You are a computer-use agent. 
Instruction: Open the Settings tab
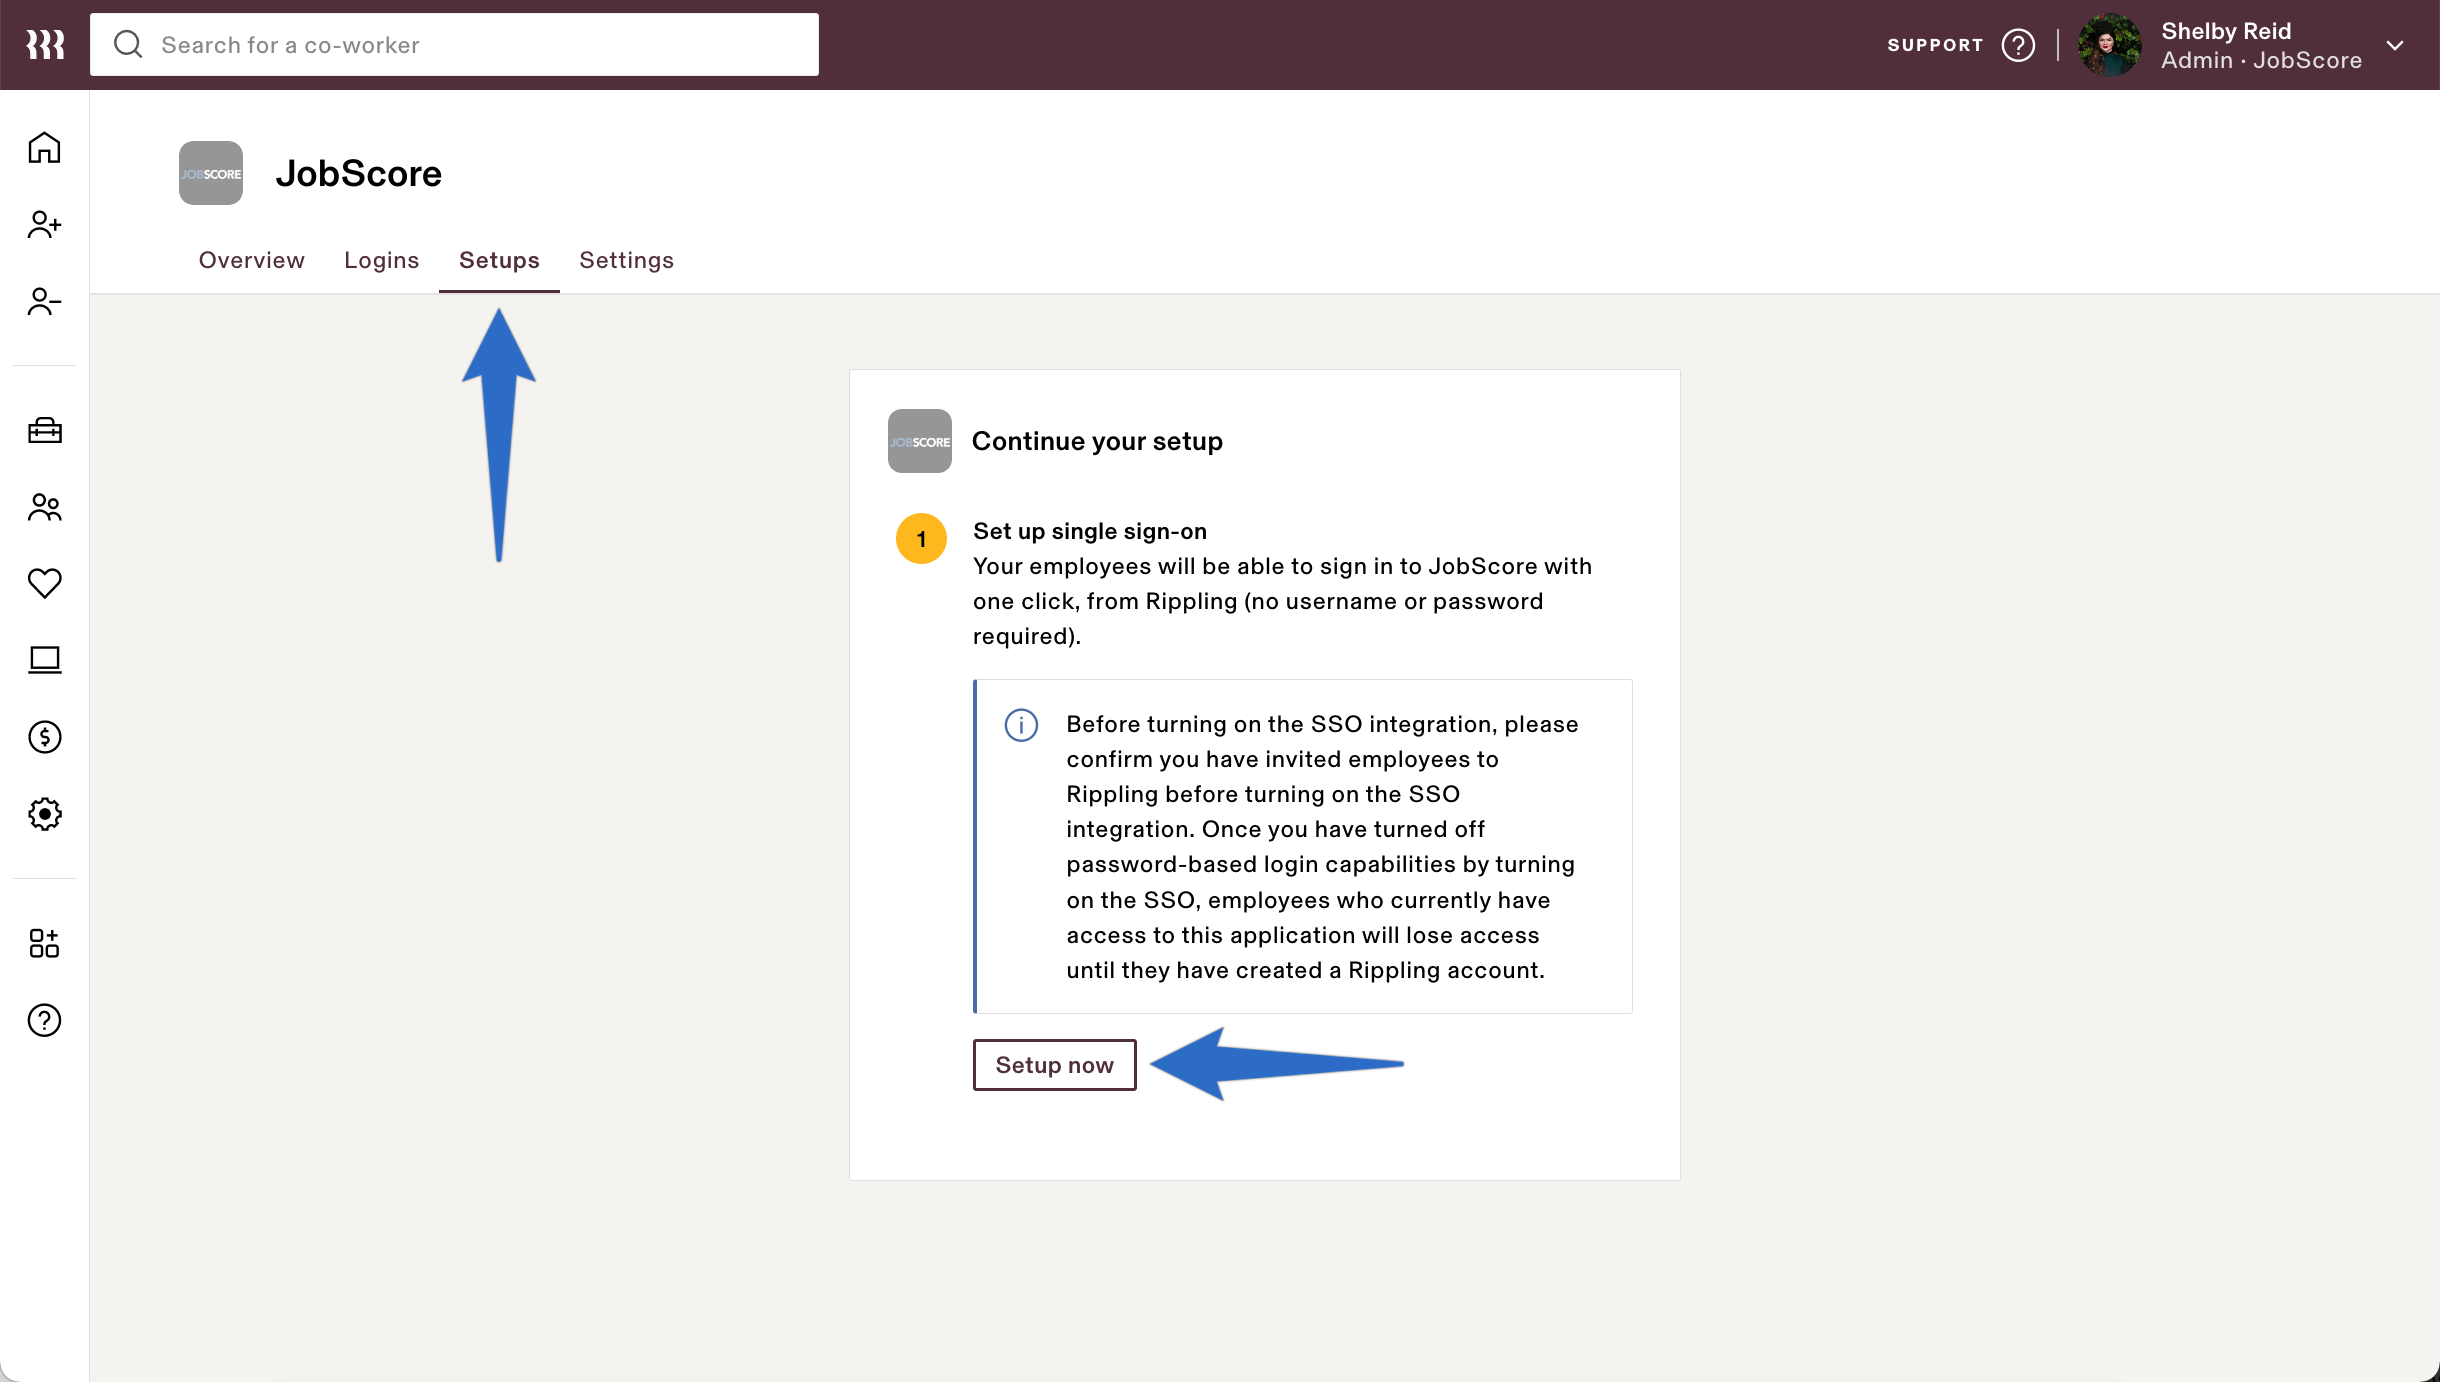click(626, 260)
